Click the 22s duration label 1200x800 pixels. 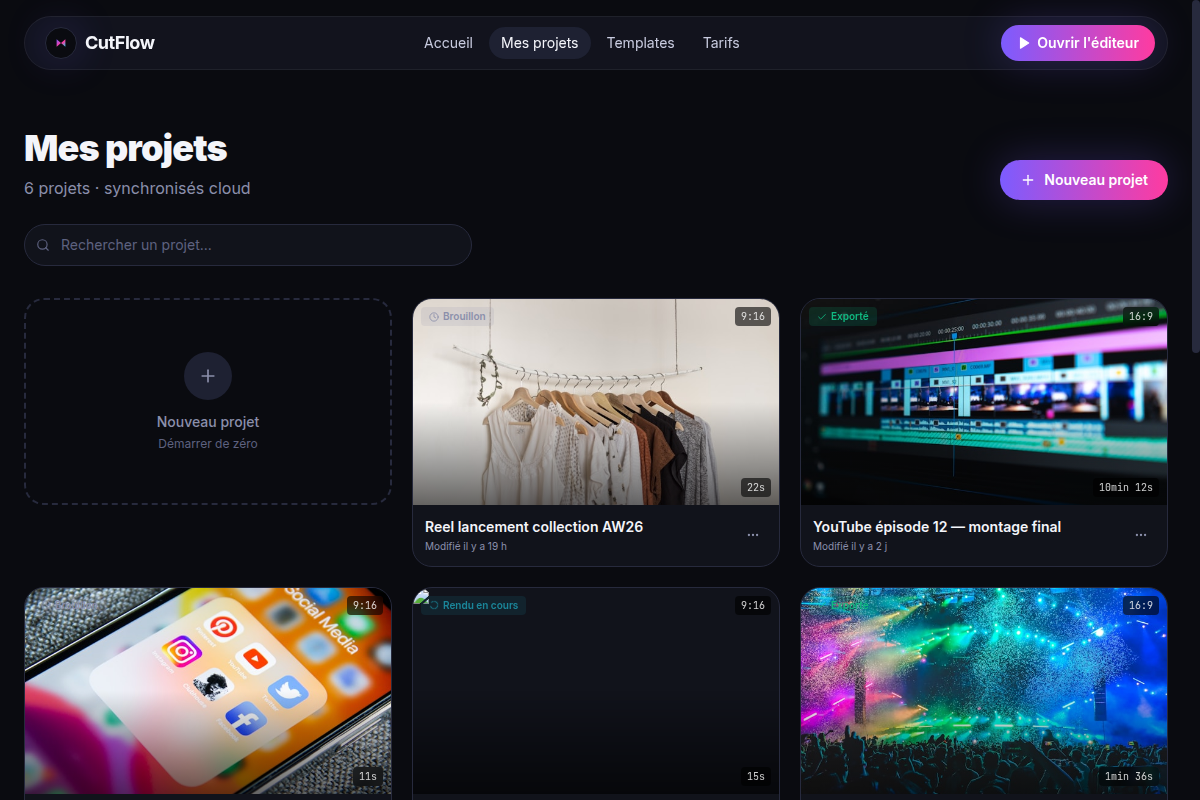coord(755,488)
